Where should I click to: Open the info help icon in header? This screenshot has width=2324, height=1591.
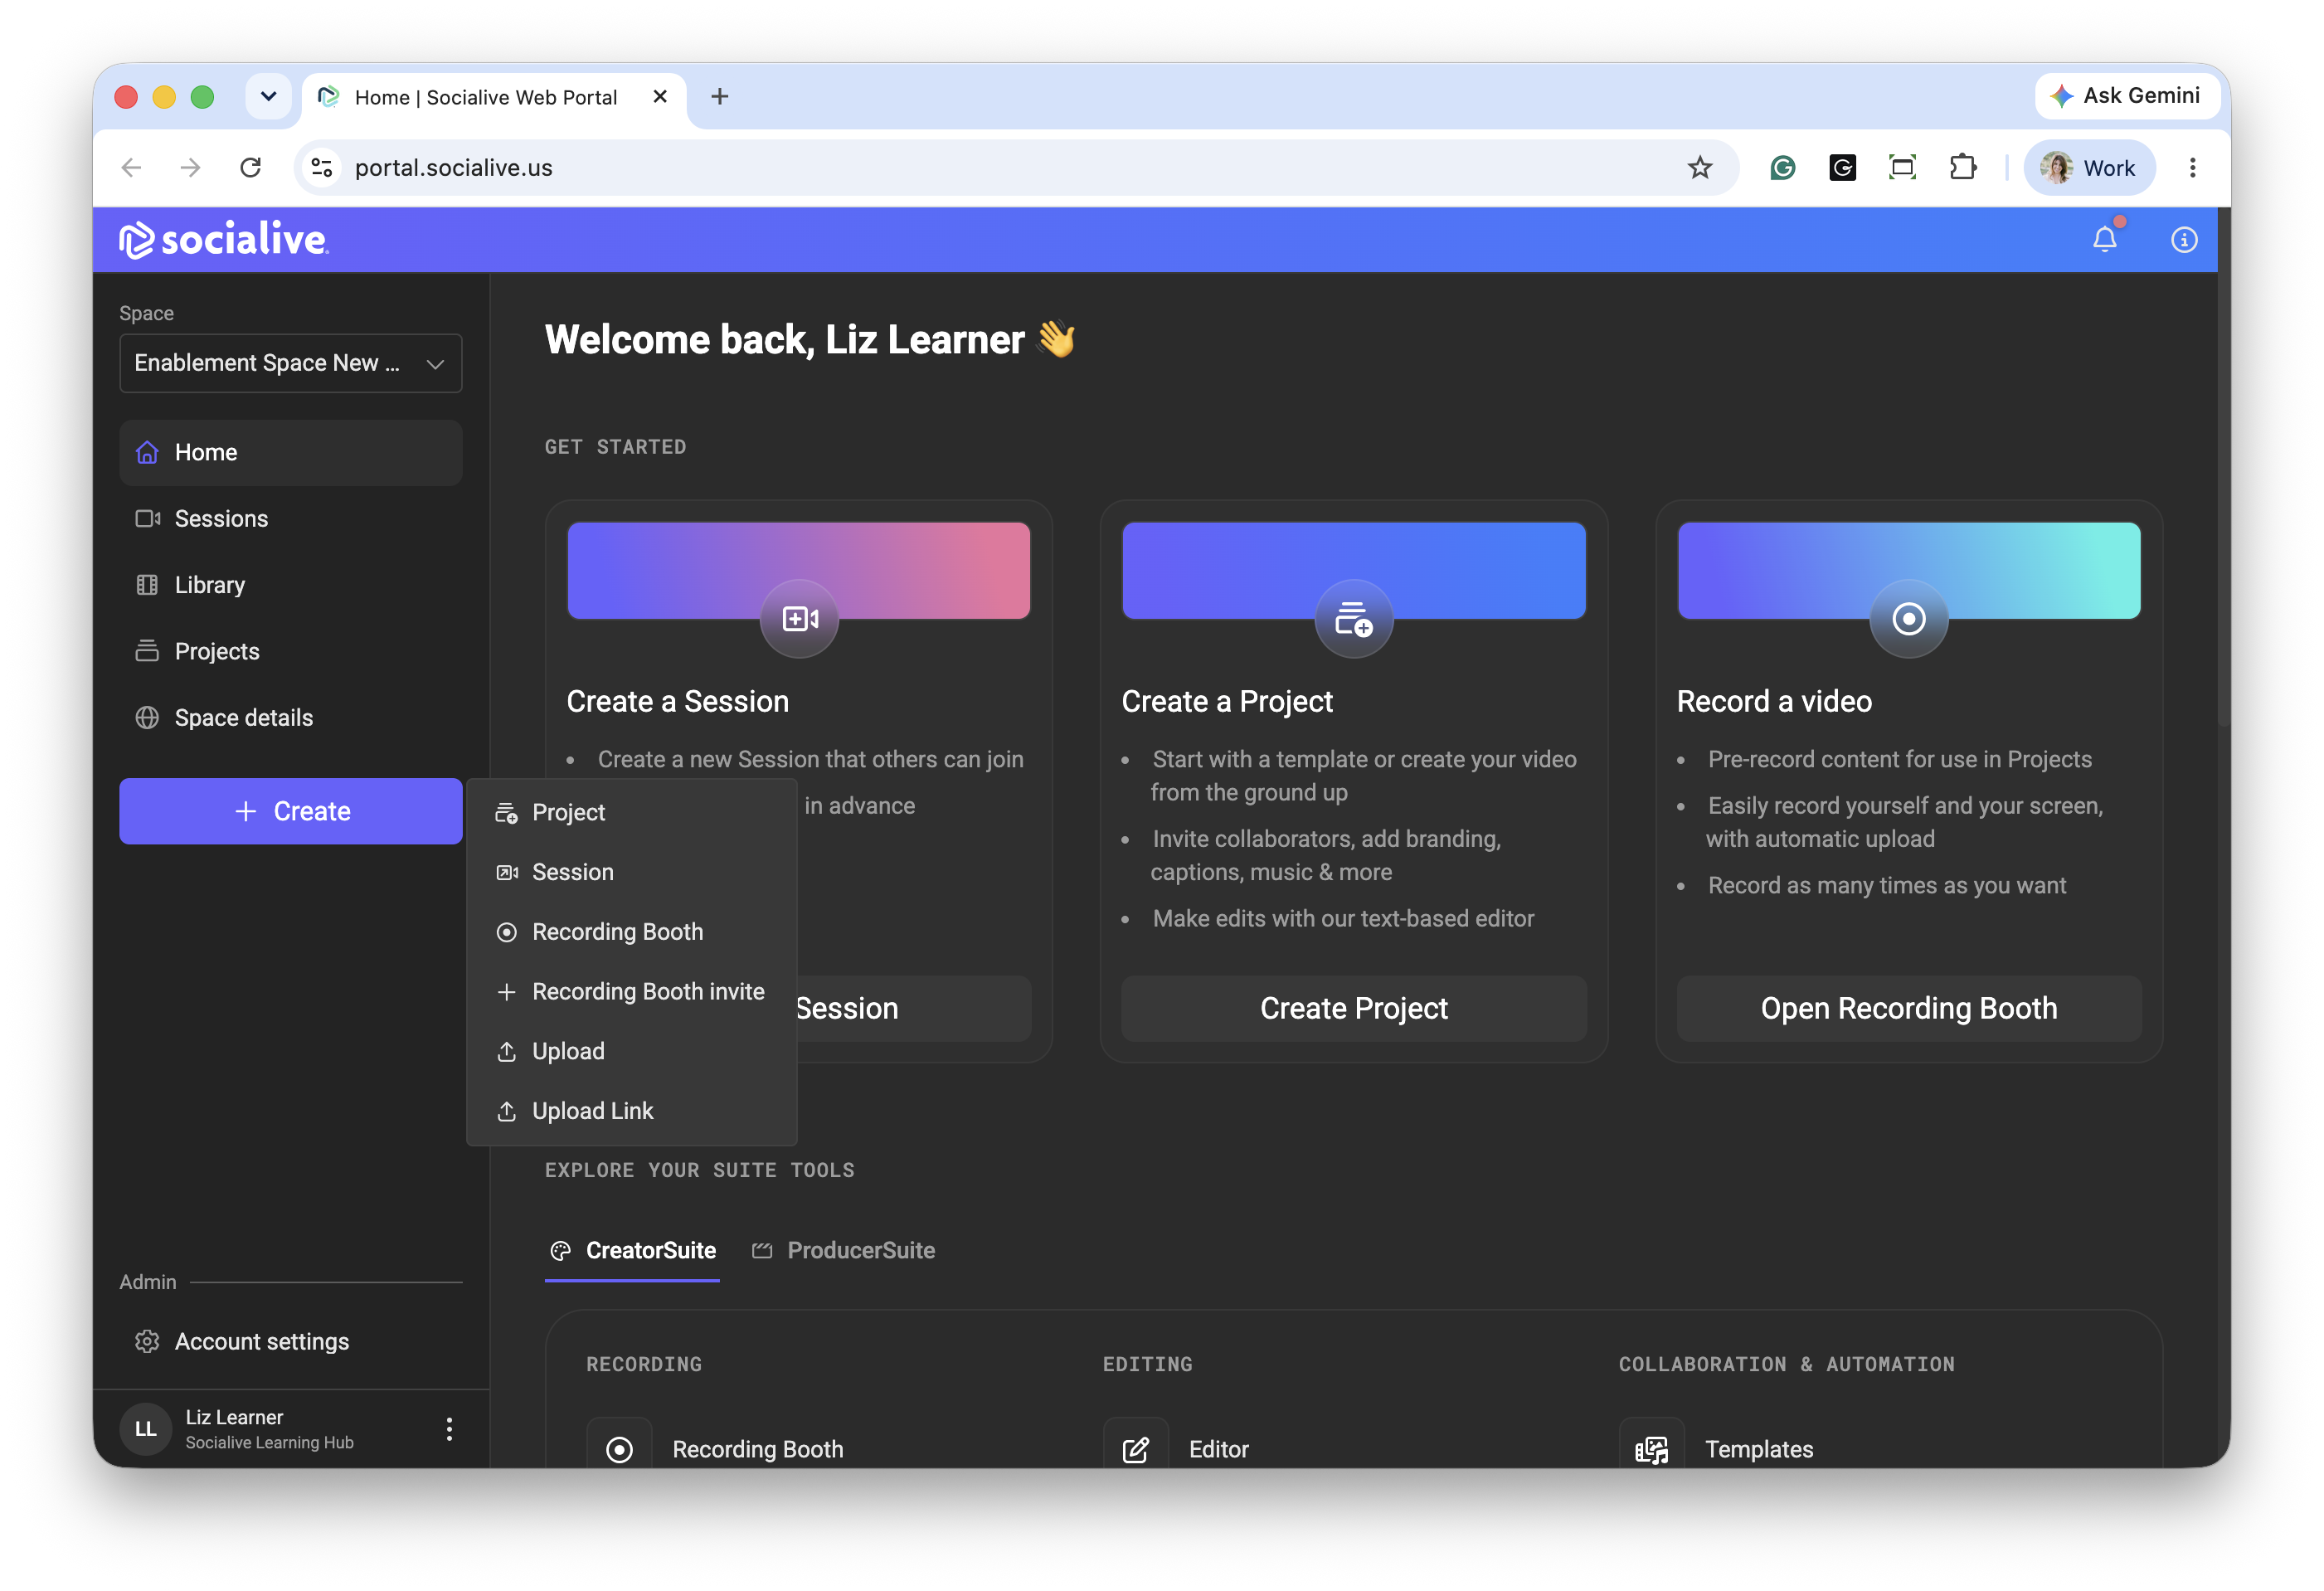[2184, 240]
